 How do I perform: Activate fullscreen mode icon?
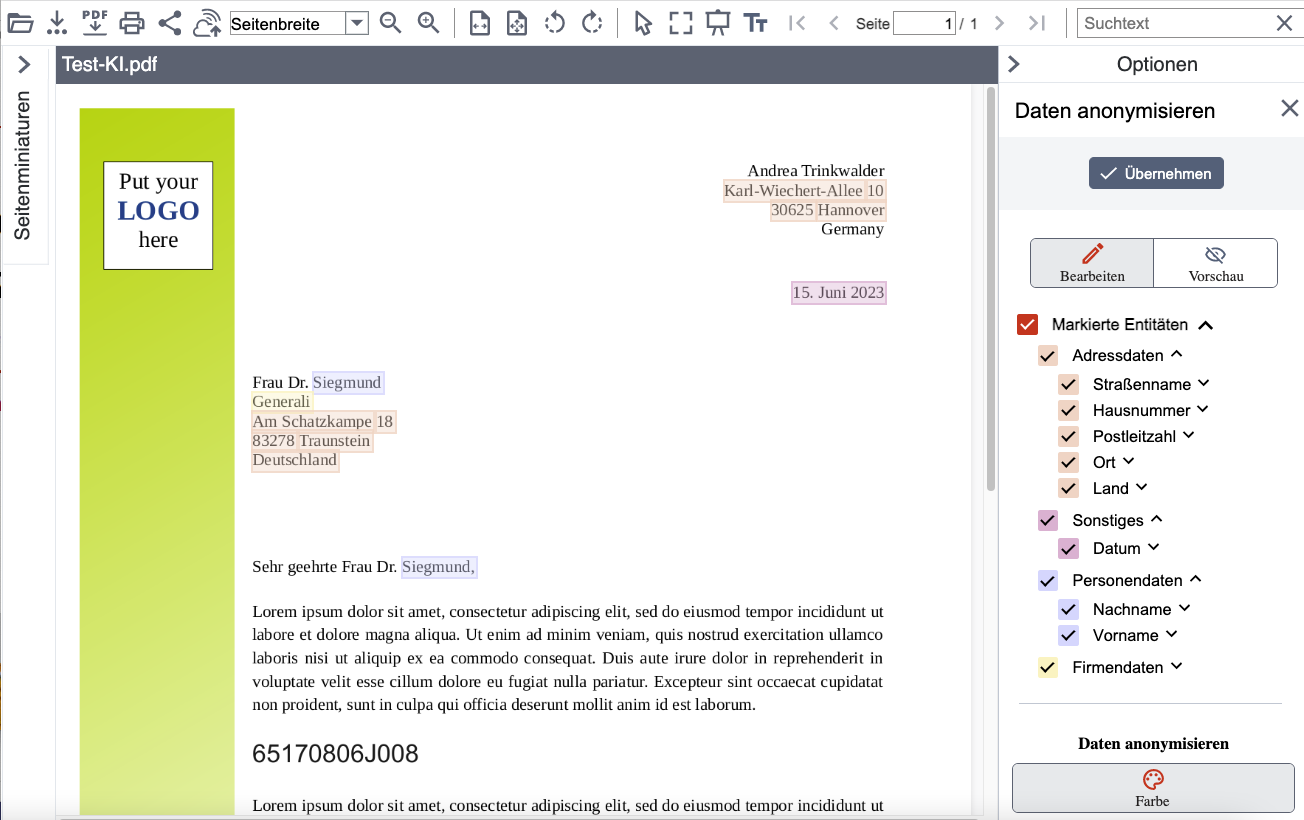pyautogui.click(x=681, y=23)
